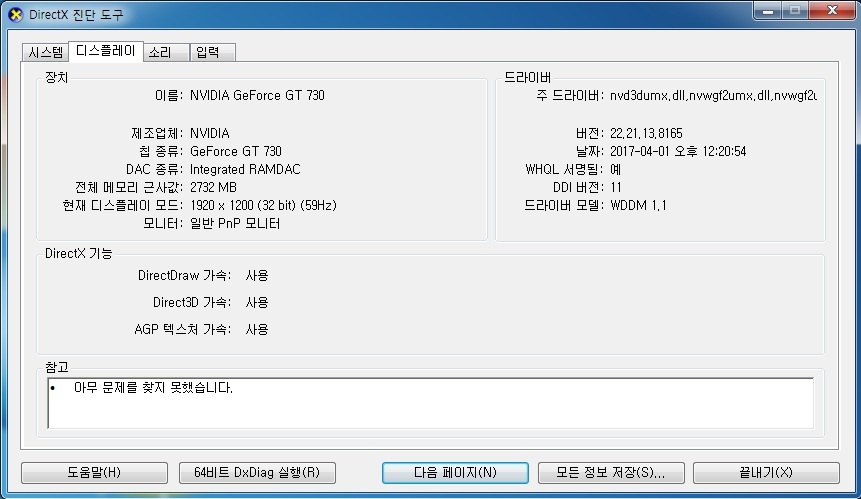Click the Direct3D 가속 사용 status text
The height and width of the screenshot is (499, 861).
coord(256,302)
